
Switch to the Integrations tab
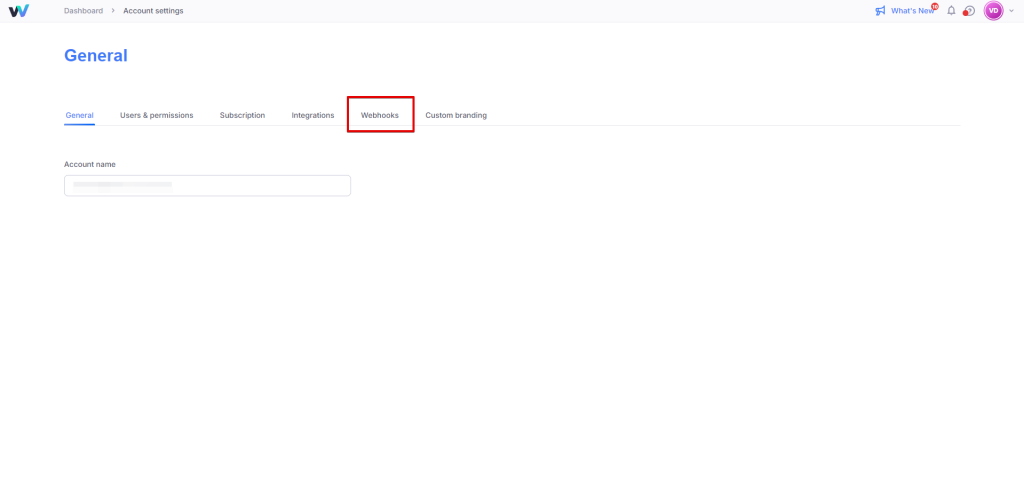point(313,116)
